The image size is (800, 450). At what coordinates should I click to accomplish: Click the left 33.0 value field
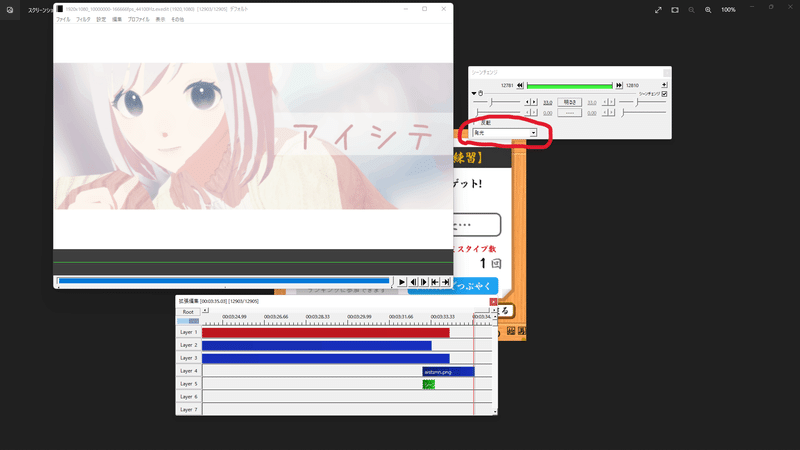pyautogui.click(x=547, y=103)
